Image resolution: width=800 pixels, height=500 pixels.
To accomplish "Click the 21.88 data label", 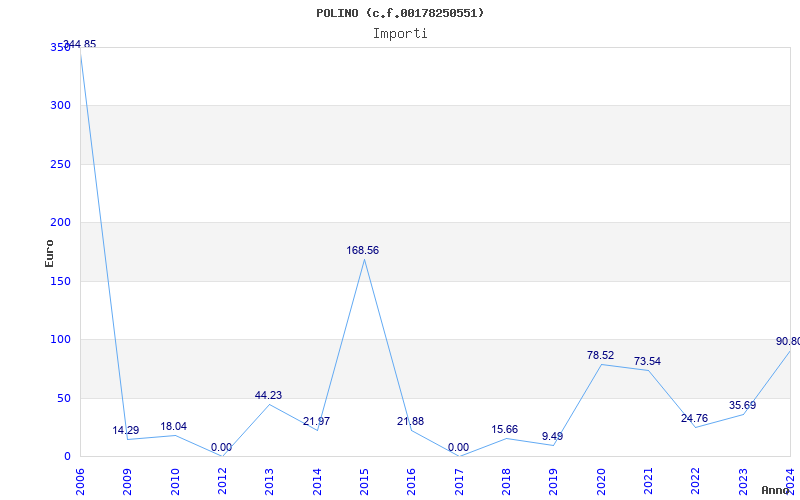I will (411, 421).
